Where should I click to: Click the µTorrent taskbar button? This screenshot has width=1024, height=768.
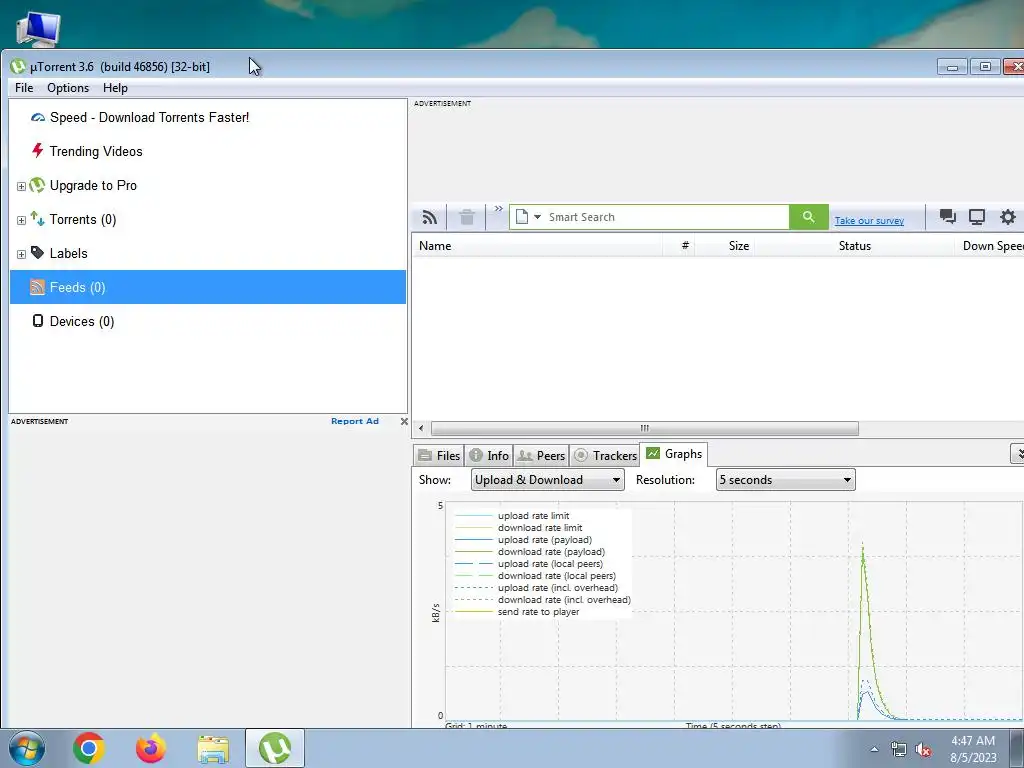275,748
